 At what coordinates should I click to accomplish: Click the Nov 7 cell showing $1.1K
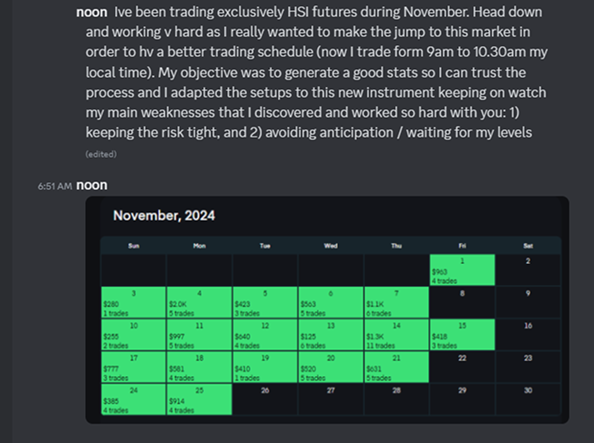click(x=397, y=302)
